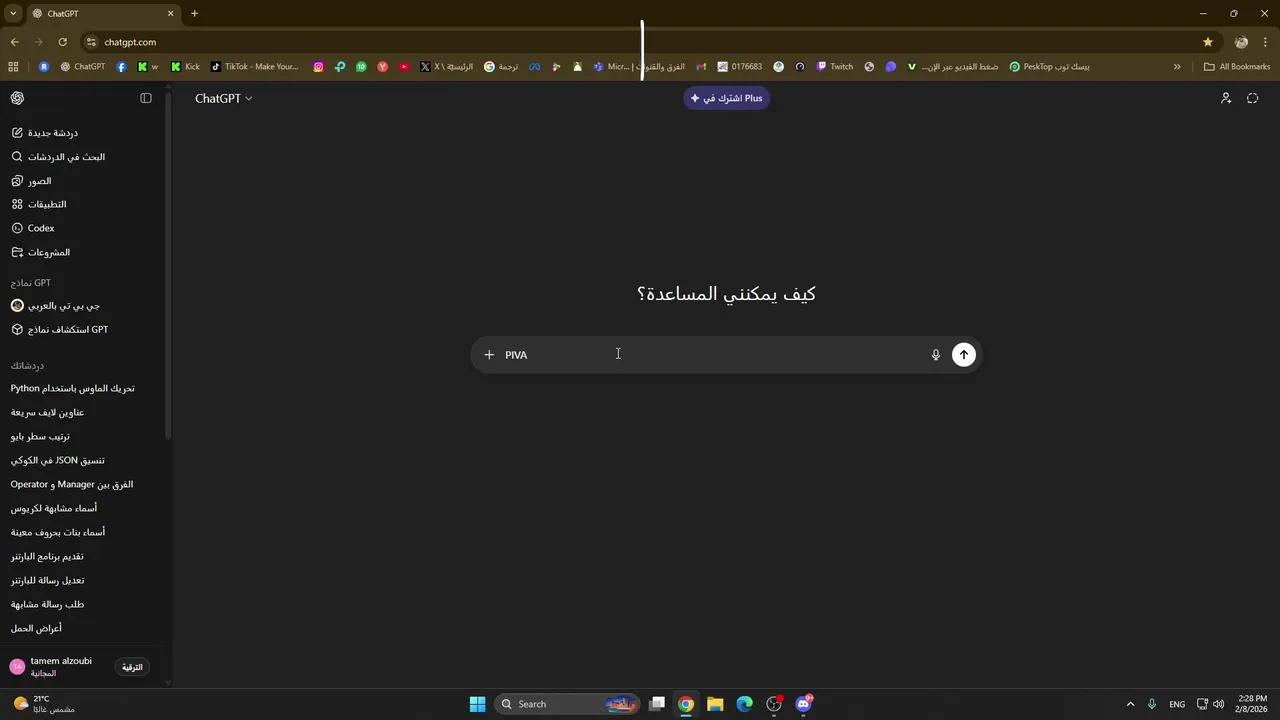Click the ChatGPT logo in the sidebar header

[18, 98]
